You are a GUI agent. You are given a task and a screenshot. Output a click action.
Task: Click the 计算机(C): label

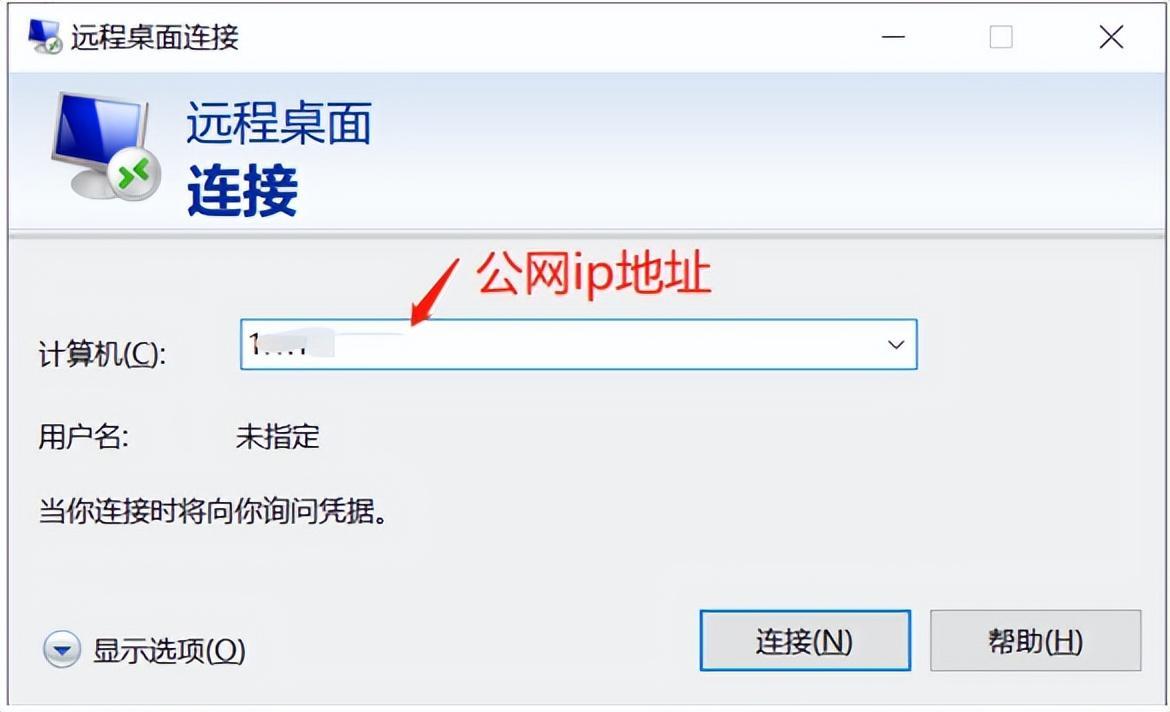[x=102, y=354]
